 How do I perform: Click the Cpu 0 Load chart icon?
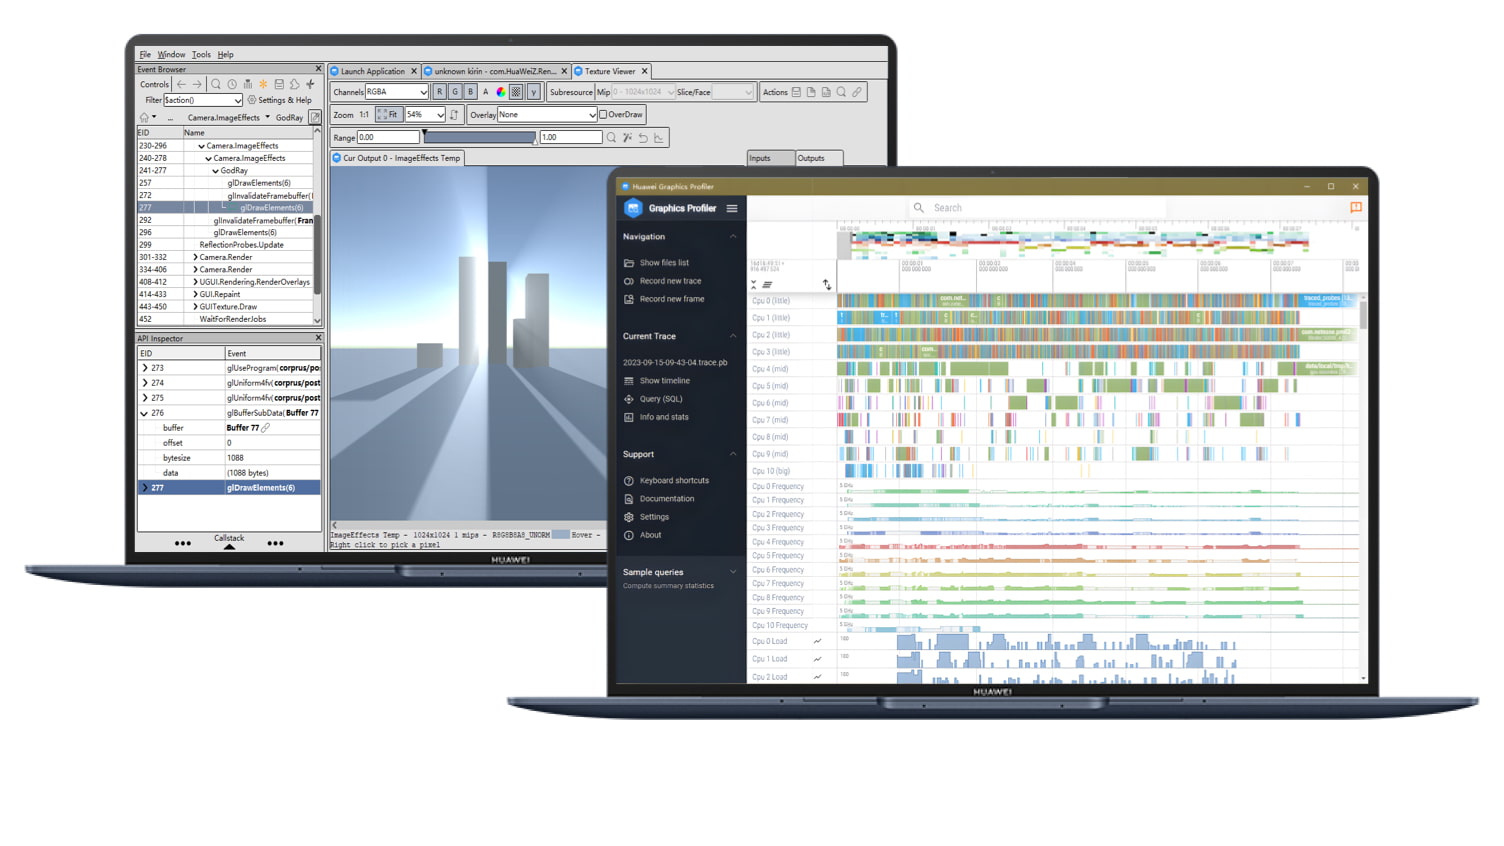tap(817, 641)
